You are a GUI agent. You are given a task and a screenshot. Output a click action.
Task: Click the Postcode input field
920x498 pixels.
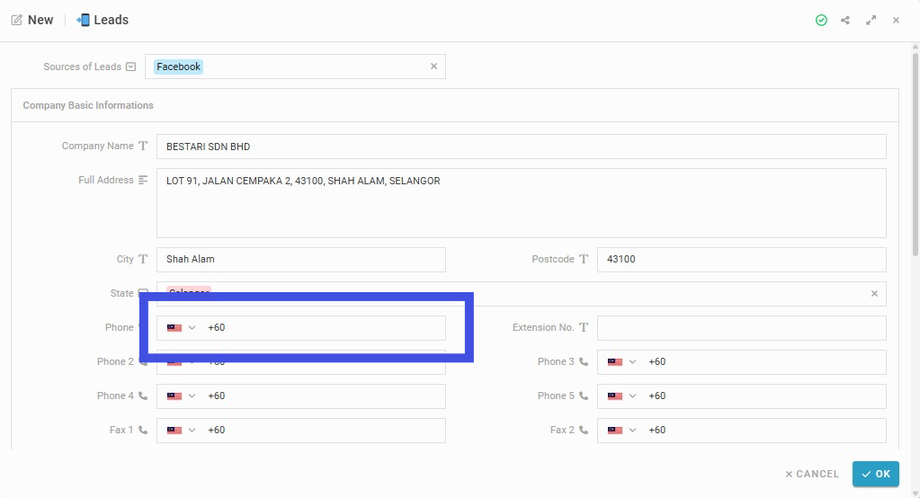741,259
